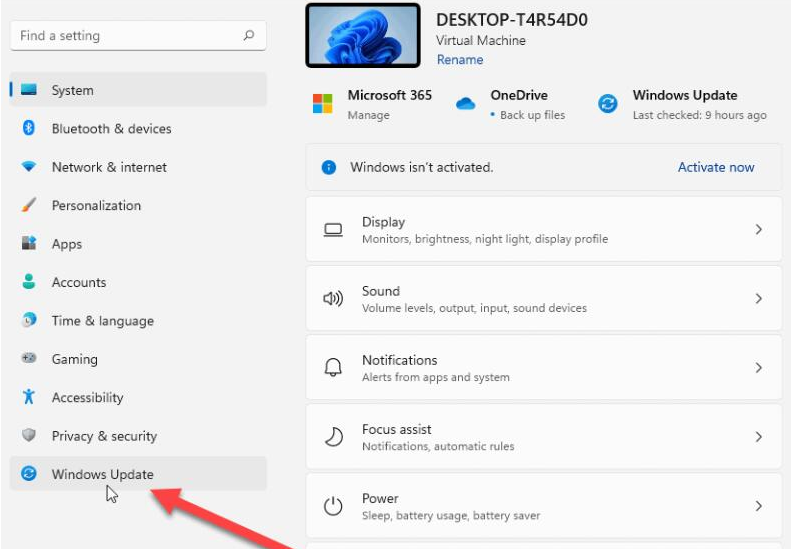
Task: Open Focus assist using its chevron
Action: (x=758, y=437)
